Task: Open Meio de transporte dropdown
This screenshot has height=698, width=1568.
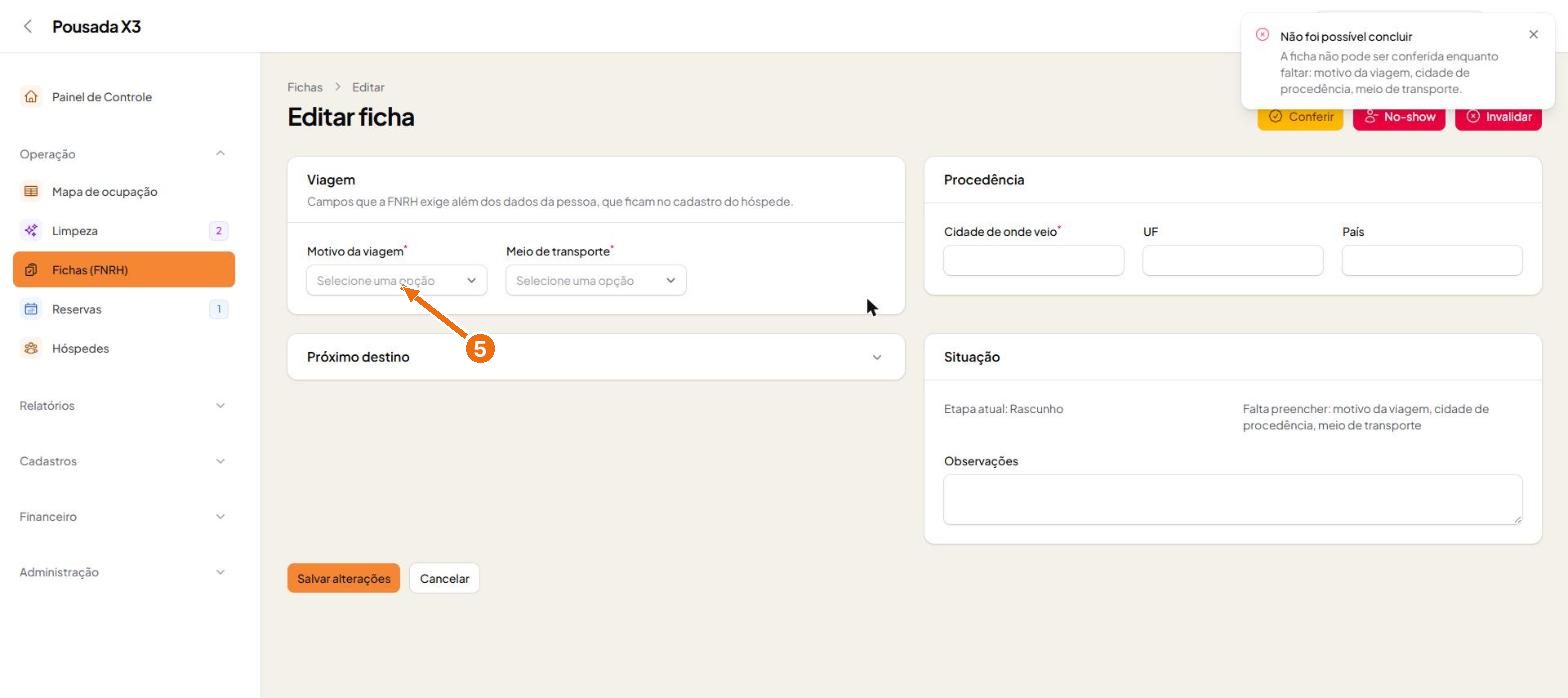Action: 596,280
